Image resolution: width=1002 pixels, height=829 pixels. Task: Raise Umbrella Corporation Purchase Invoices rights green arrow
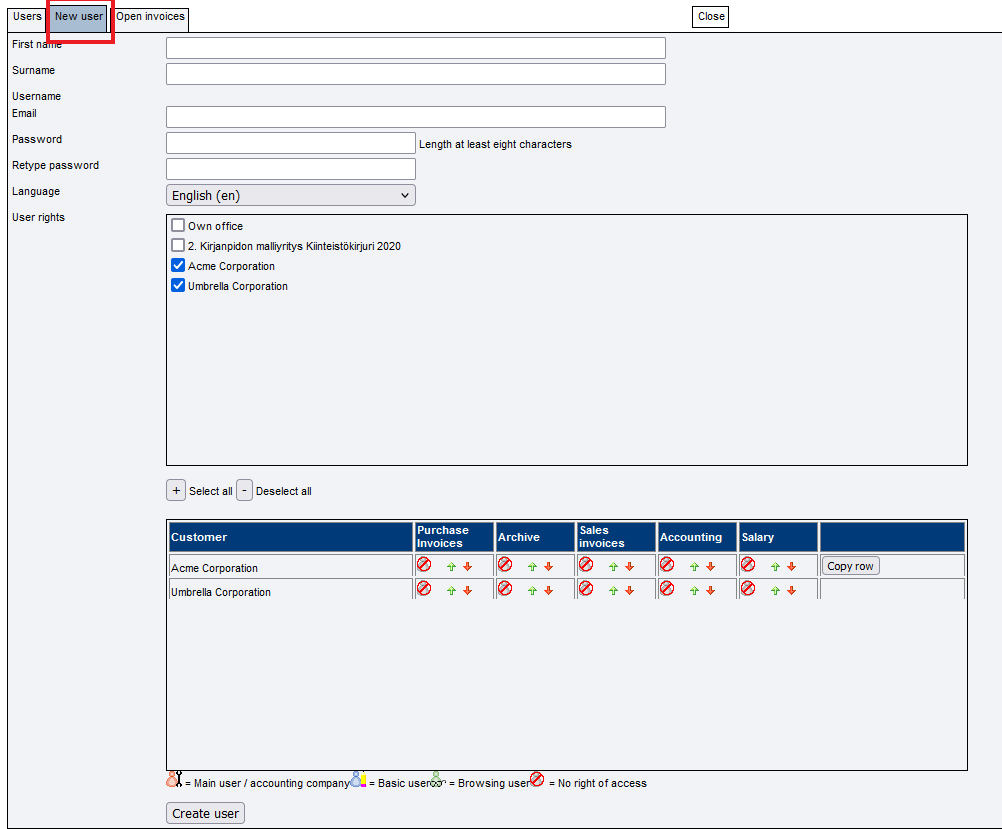[x=451, y=591]
